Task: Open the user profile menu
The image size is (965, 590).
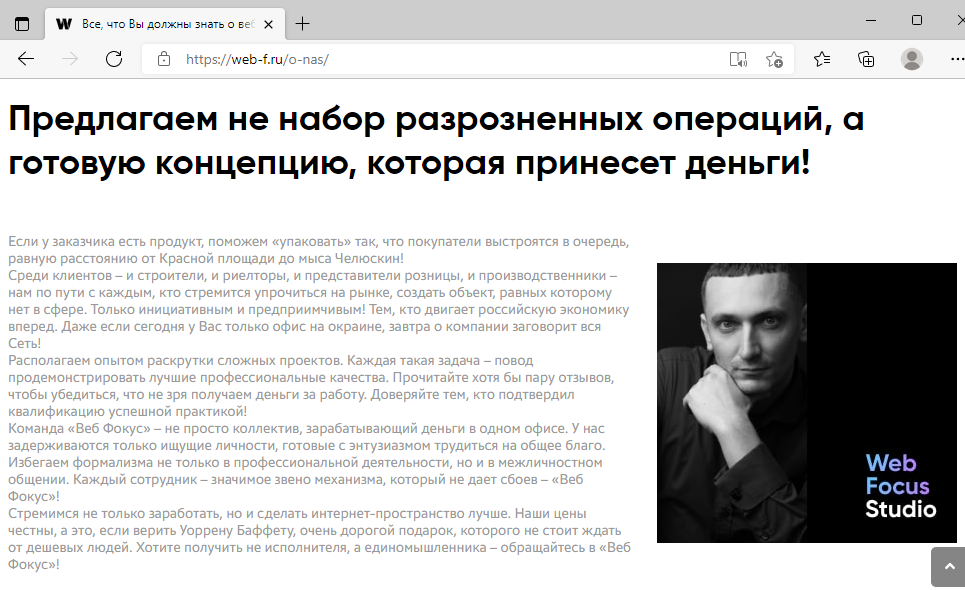Action: tap(911, 59)
